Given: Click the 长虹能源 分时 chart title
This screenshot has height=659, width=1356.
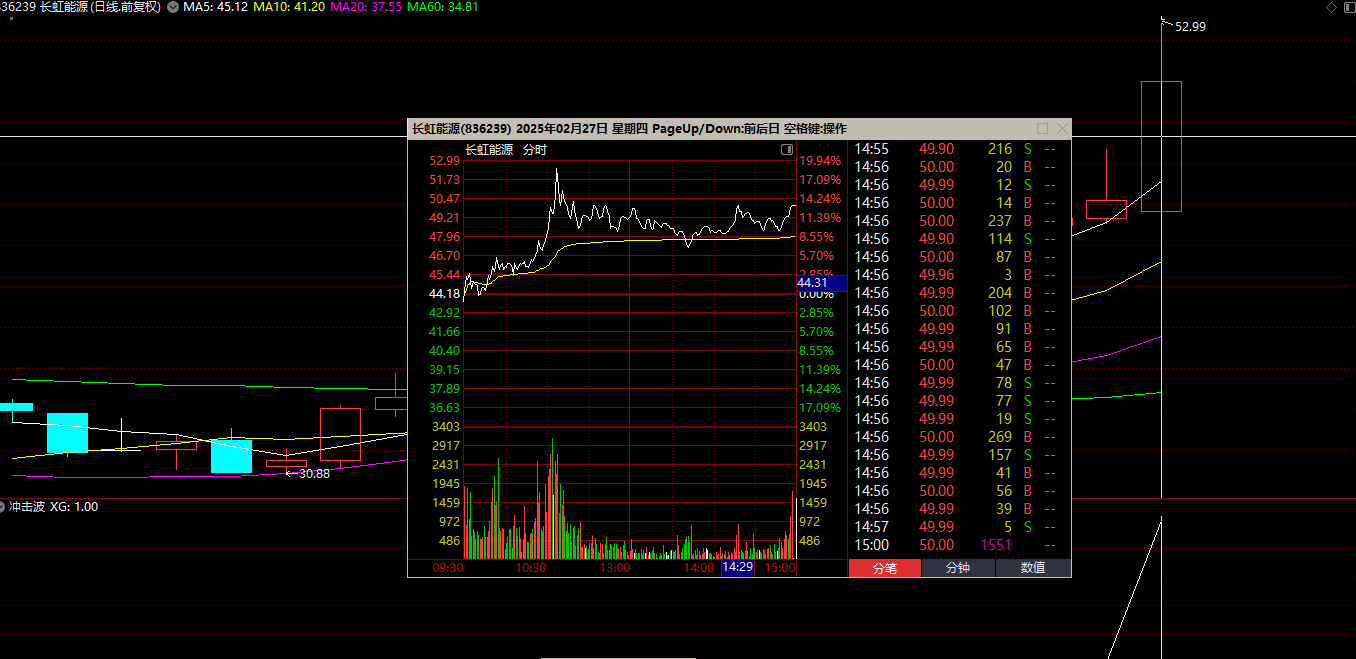Looking at the screenshot, I should [x=506, y=150].
